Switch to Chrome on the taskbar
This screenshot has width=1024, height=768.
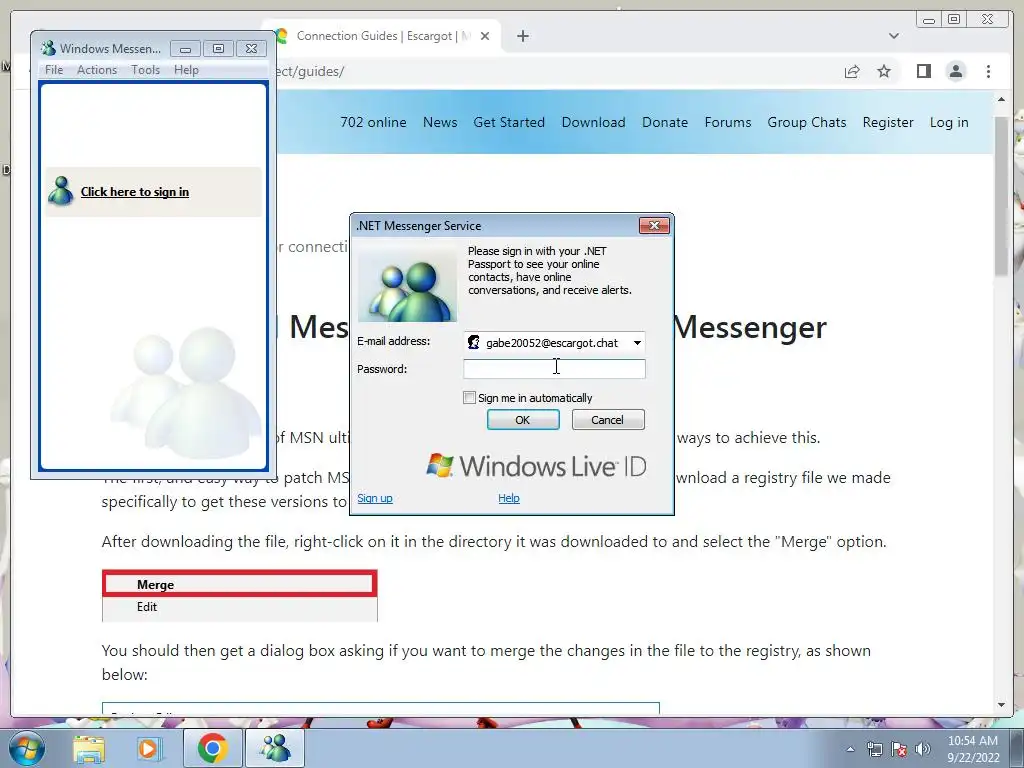click(x=212, y=748)
